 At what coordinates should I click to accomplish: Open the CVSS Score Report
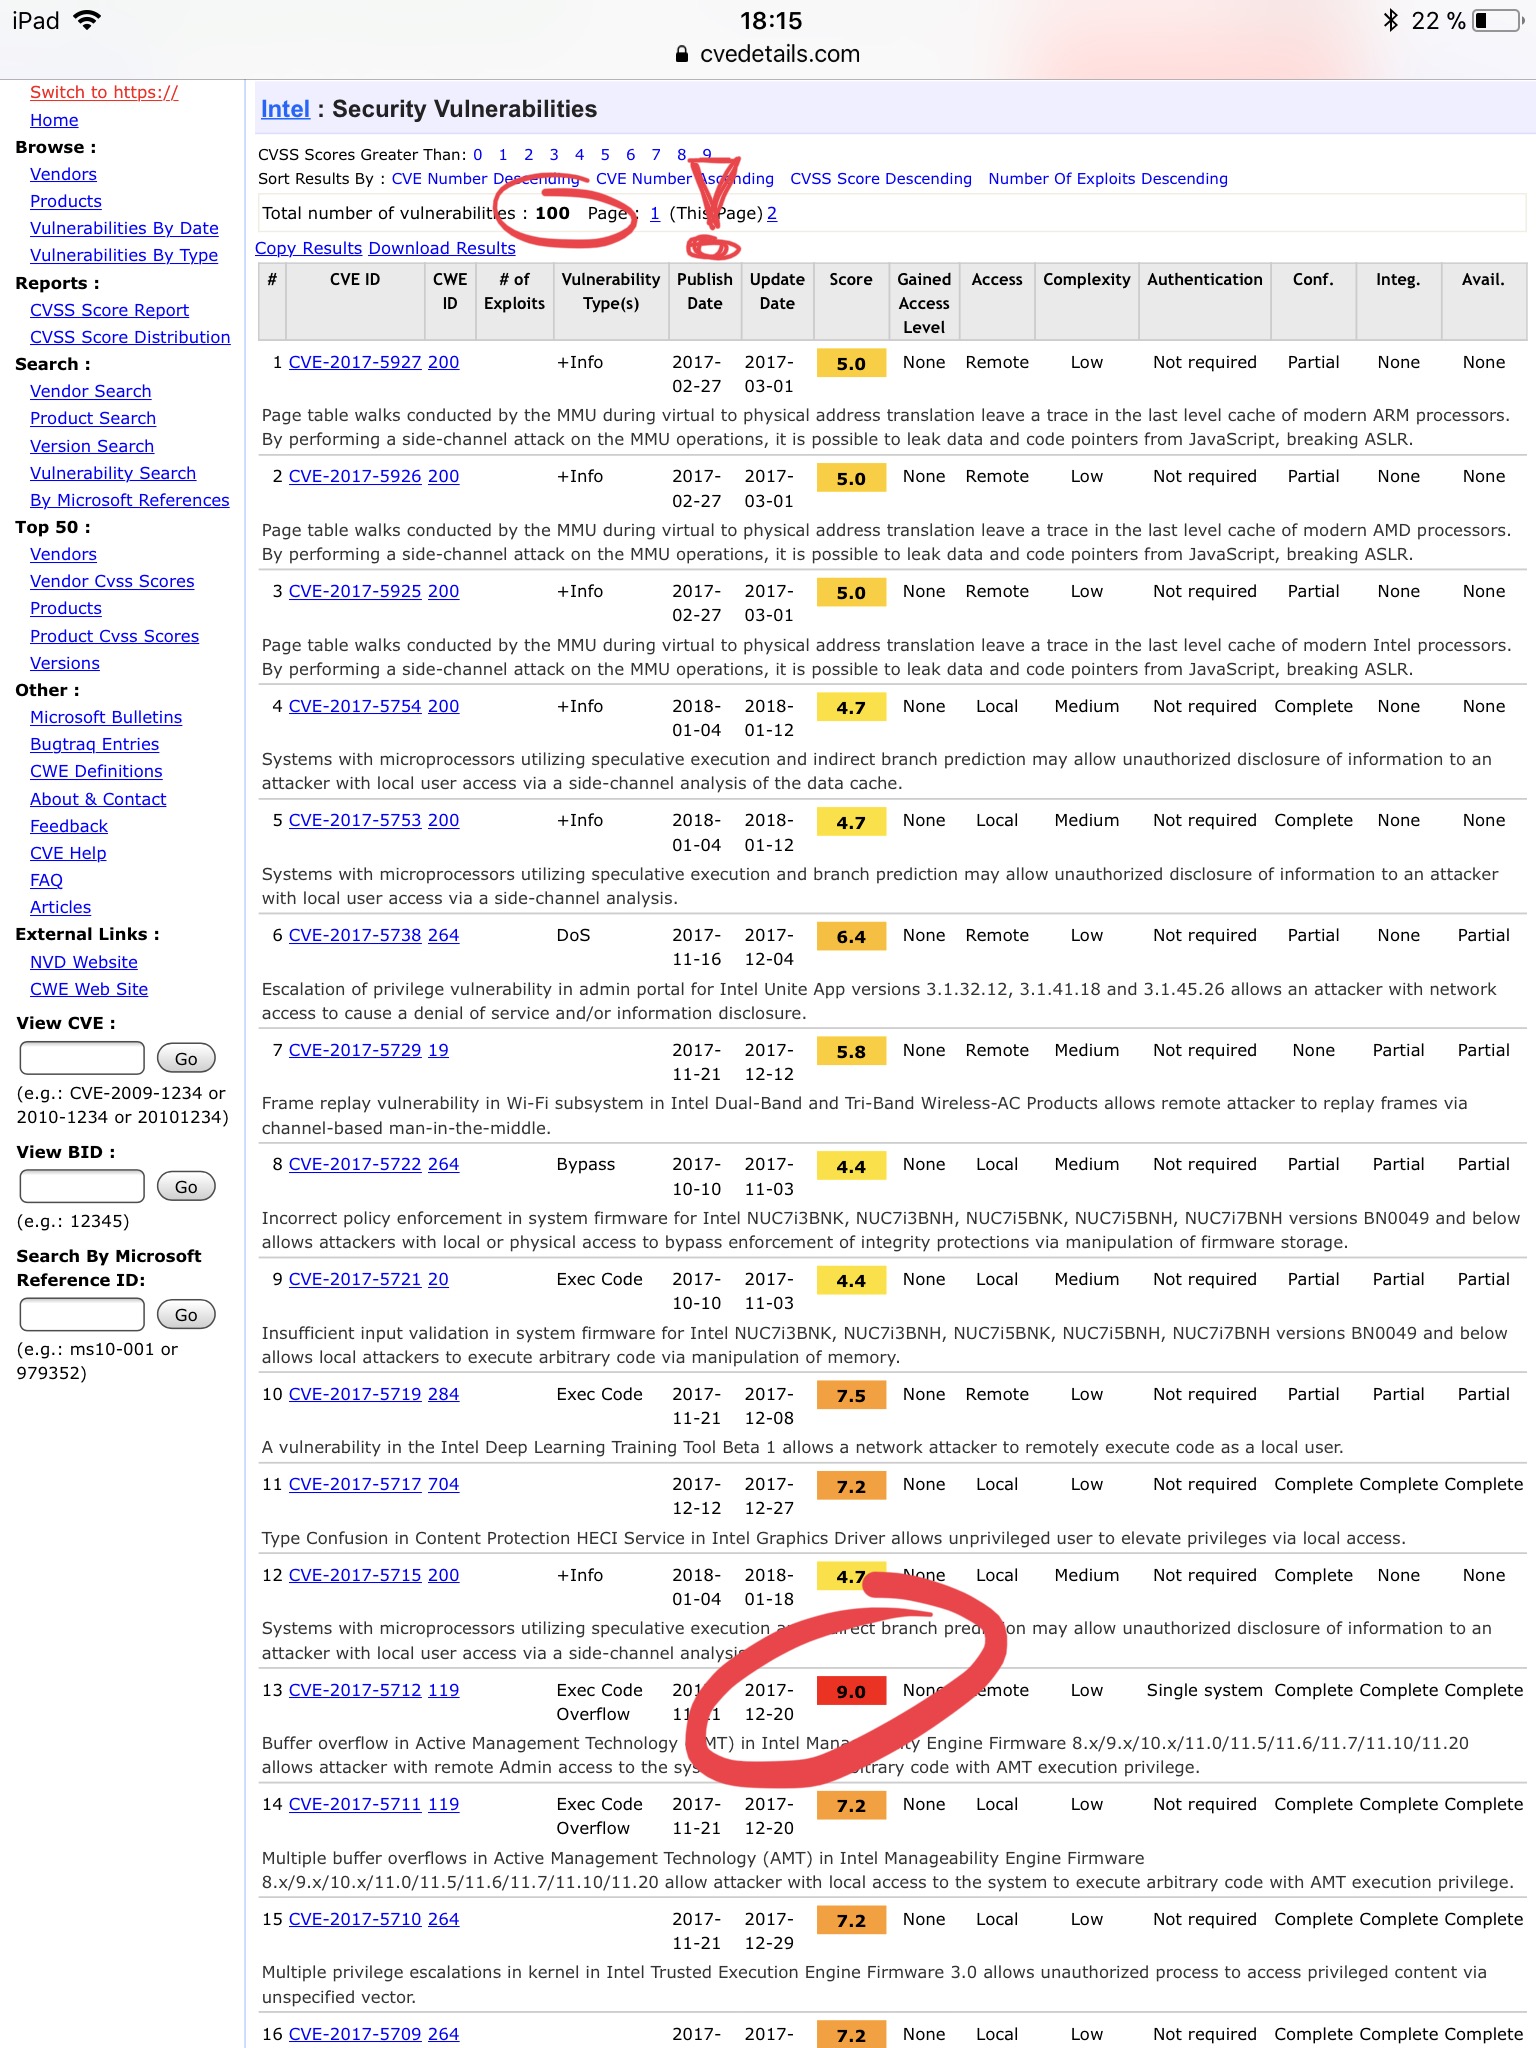tap(109, 310)
